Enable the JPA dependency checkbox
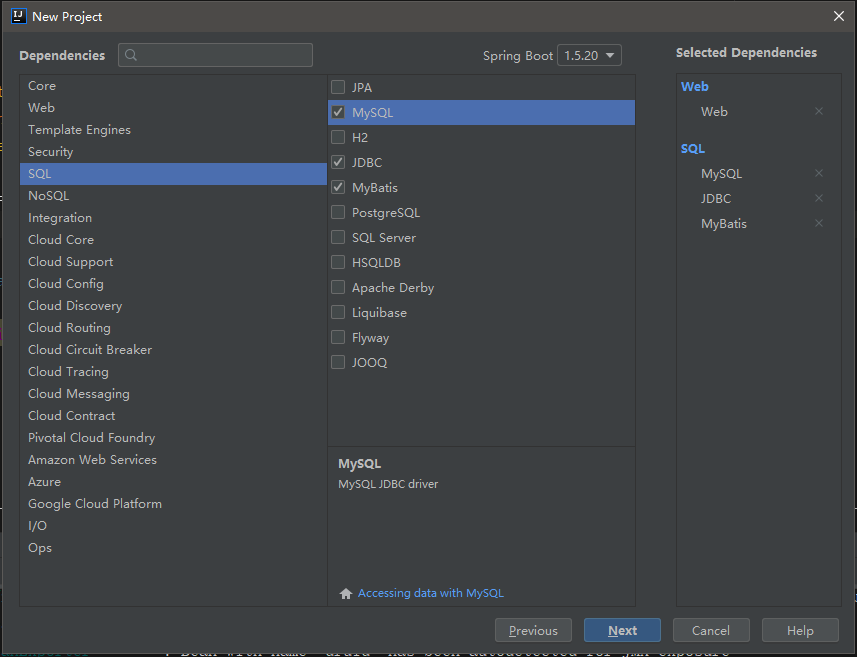857x657 pixels. [x=338, y=87]
